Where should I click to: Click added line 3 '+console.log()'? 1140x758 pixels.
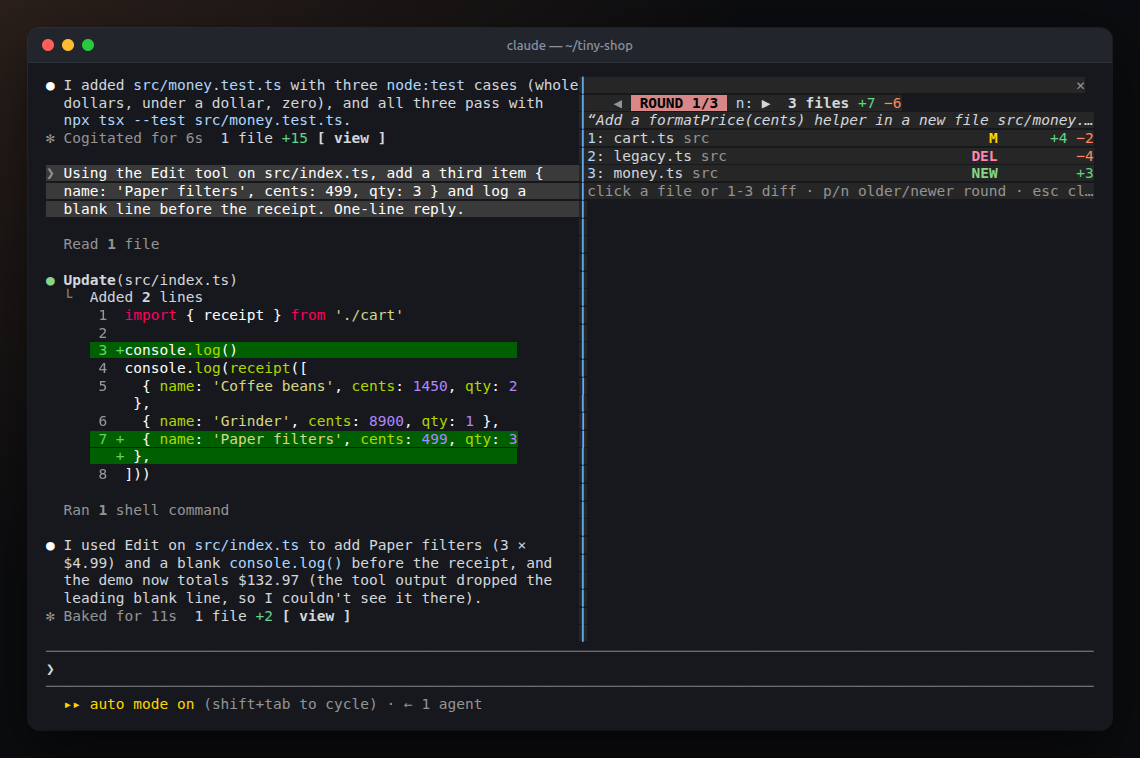coord(303,350)
